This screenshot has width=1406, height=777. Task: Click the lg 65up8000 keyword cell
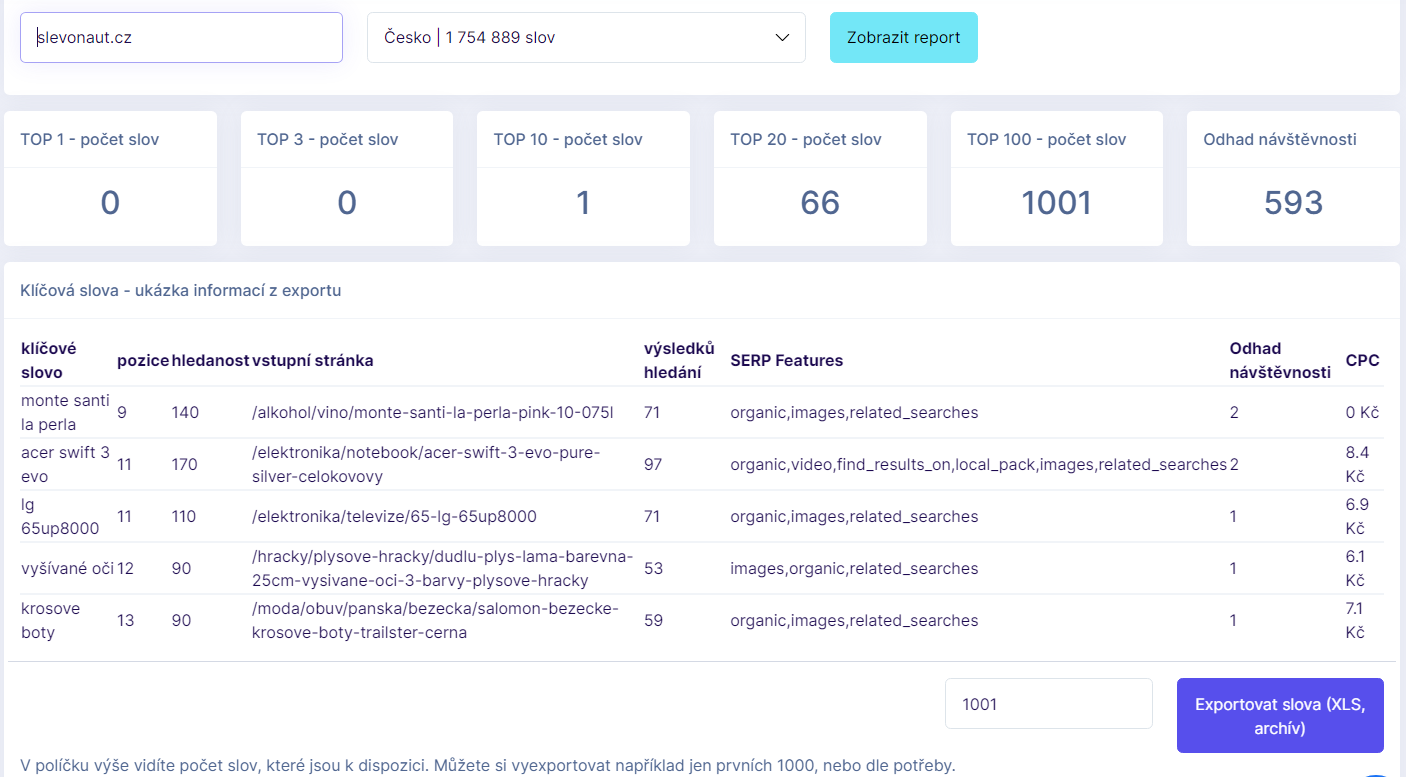coord(60,516)
